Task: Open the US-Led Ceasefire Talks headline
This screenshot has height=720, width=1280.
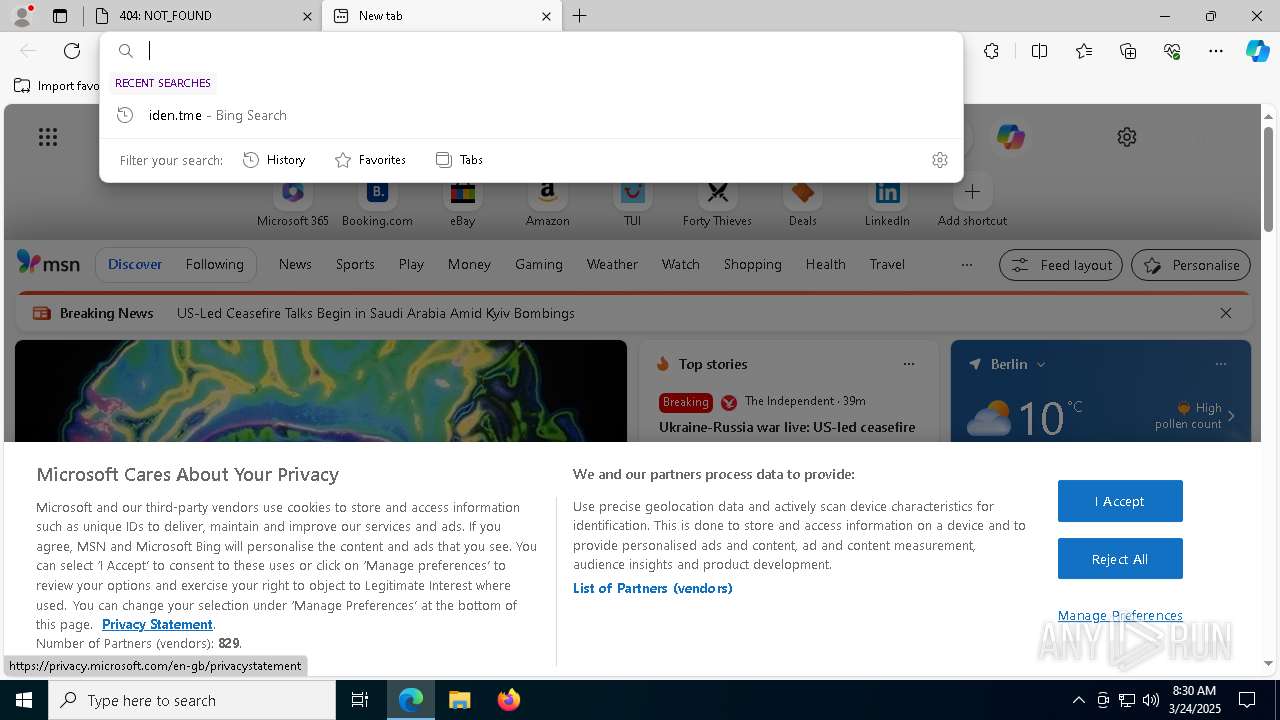Action: pos(375,313)
